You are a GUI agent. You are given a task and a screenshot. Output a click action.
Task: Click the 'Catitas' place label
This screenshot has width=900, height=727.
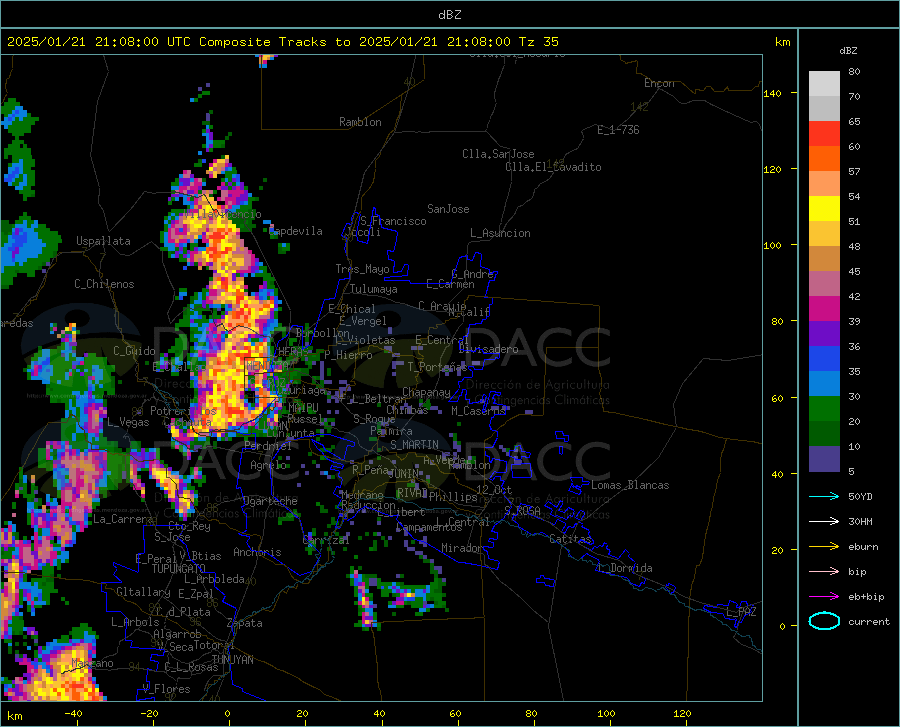570,539
